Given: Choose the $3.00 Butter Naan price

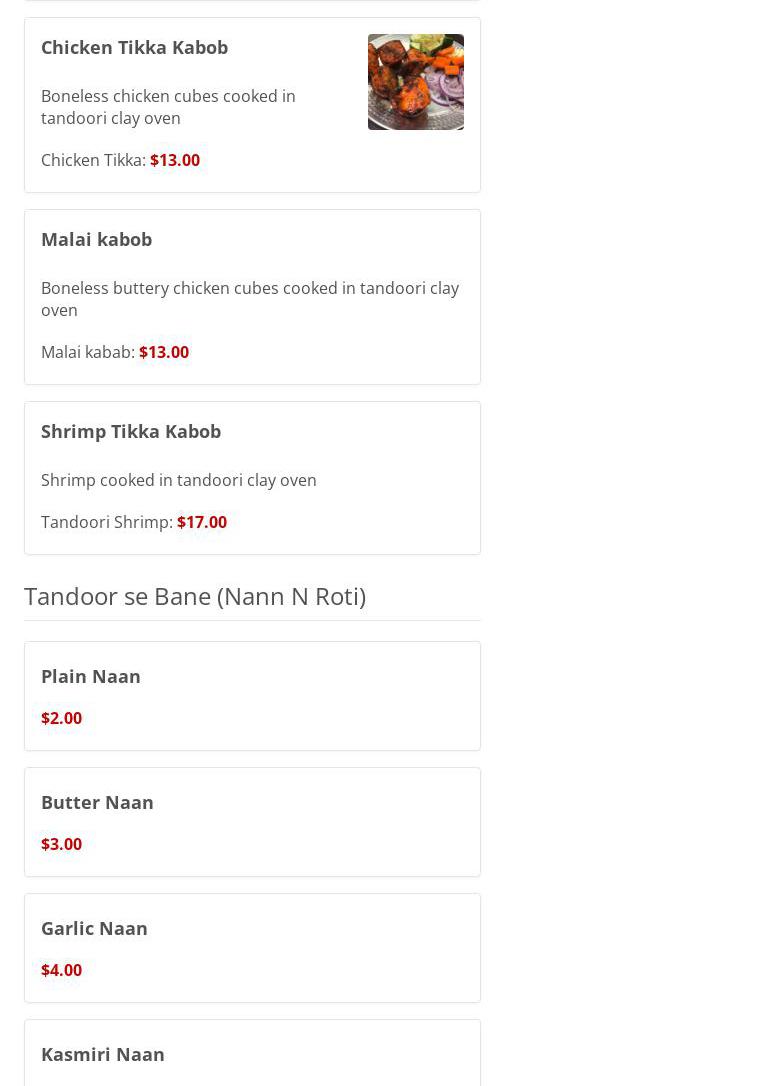Looking at the screenshot, I should [x=61, y=844].
